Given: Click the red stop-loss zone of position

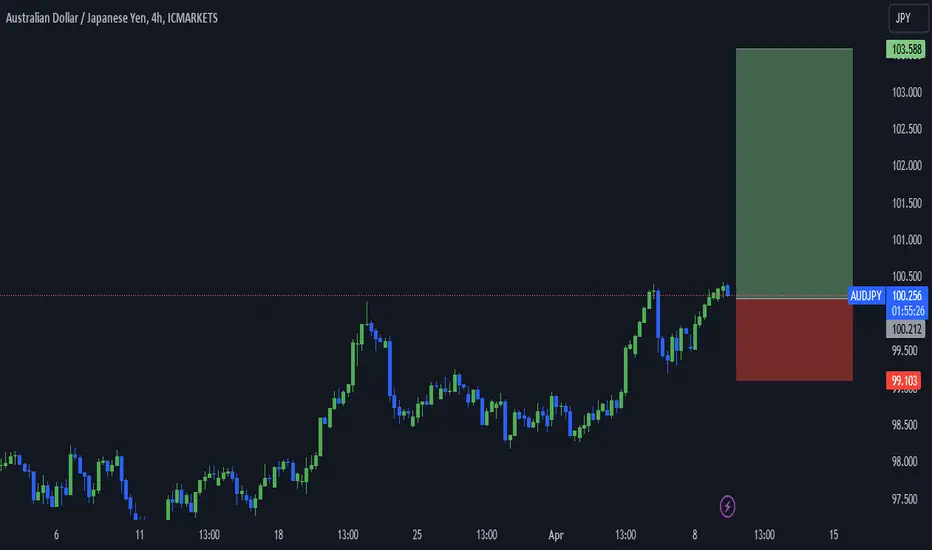Looking at the screenshot, I should click(x=794, y=340).
